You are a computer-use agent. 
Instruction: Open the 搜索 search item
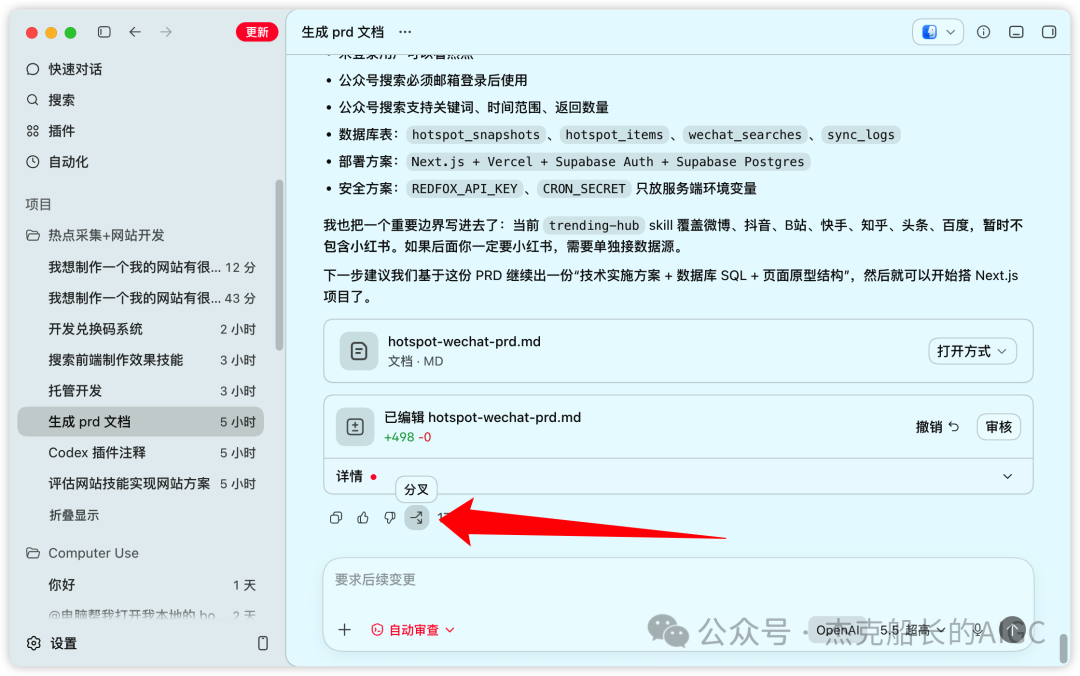[x=61, y=100]
